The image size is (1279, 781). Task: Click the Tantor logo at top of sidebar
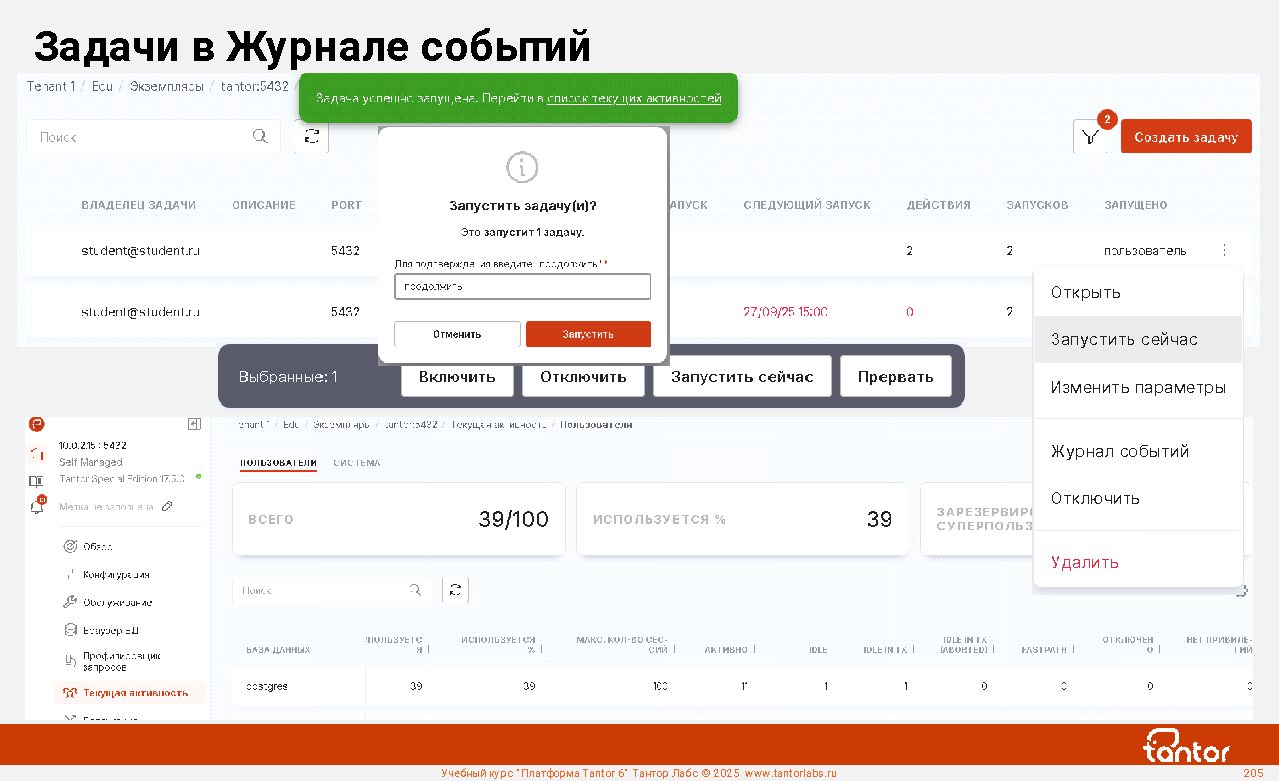coord(37,425)
